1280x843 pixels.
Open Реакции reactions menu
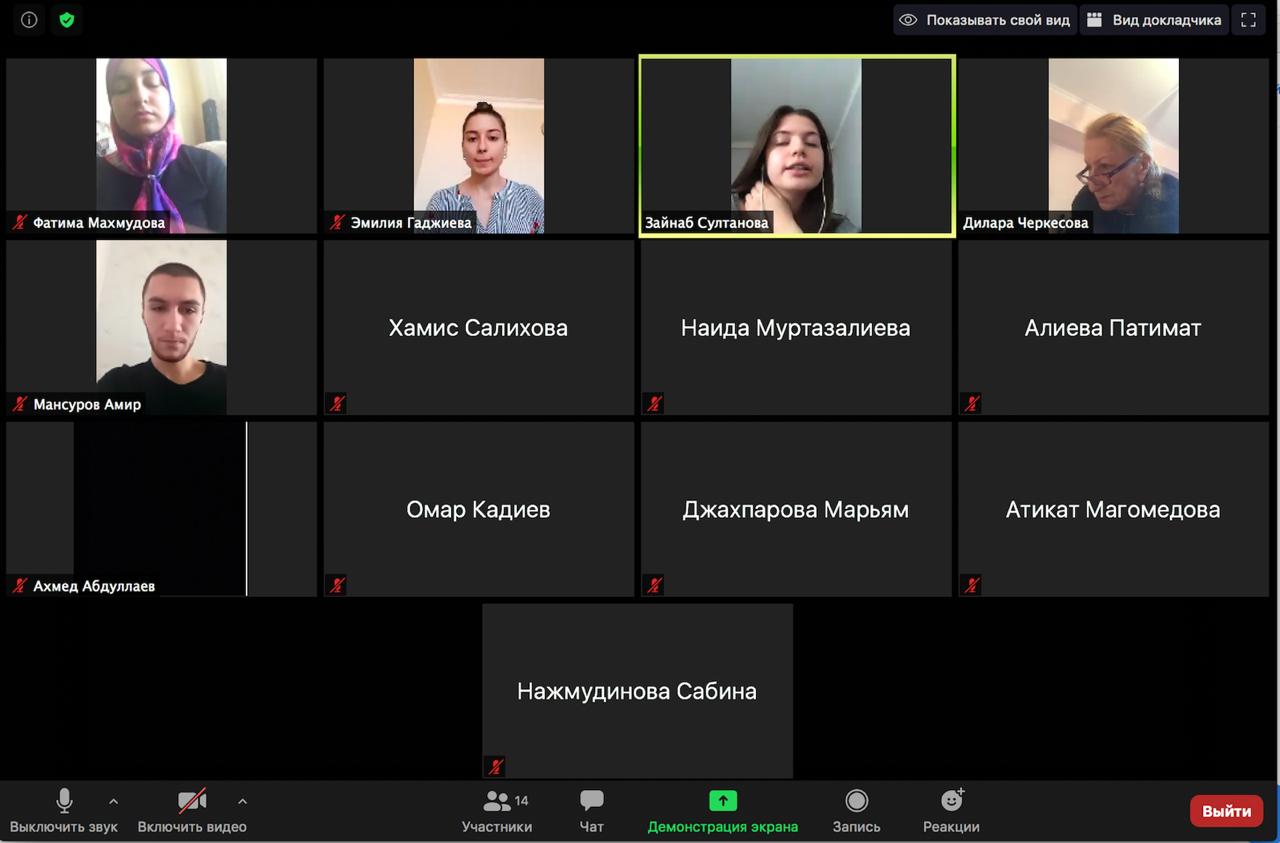[x=951, y=811]
